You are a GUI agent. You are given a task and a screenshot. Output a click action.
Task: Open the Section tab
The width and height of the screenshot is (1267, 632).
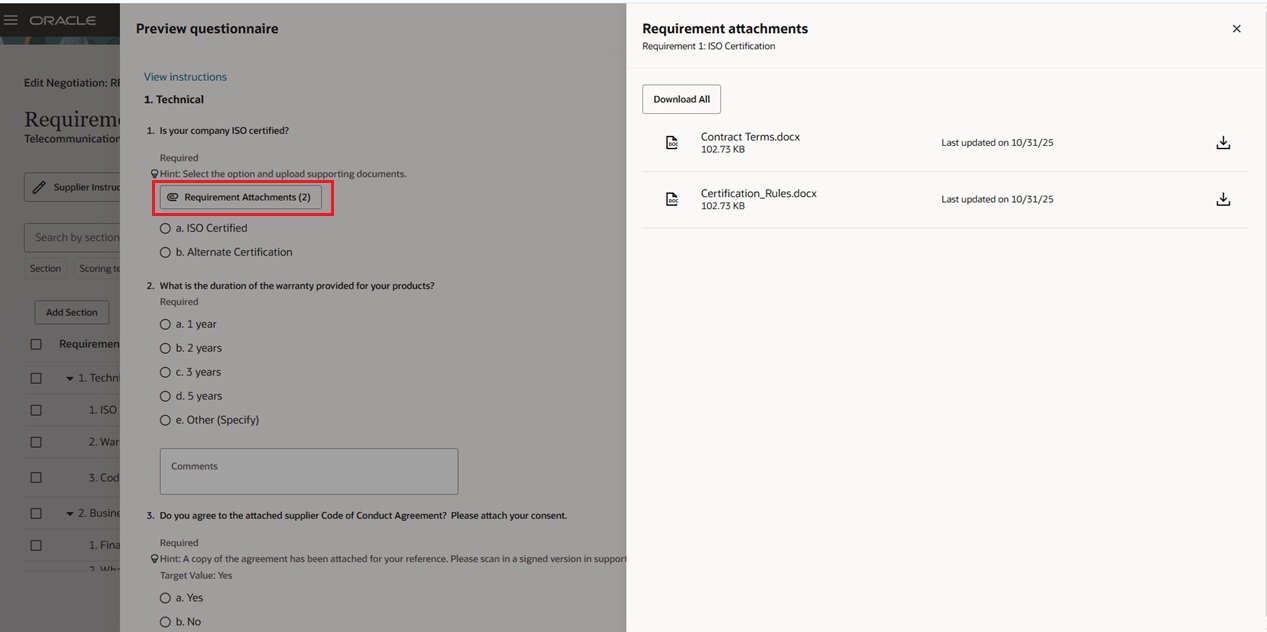[x=45, y=268]
